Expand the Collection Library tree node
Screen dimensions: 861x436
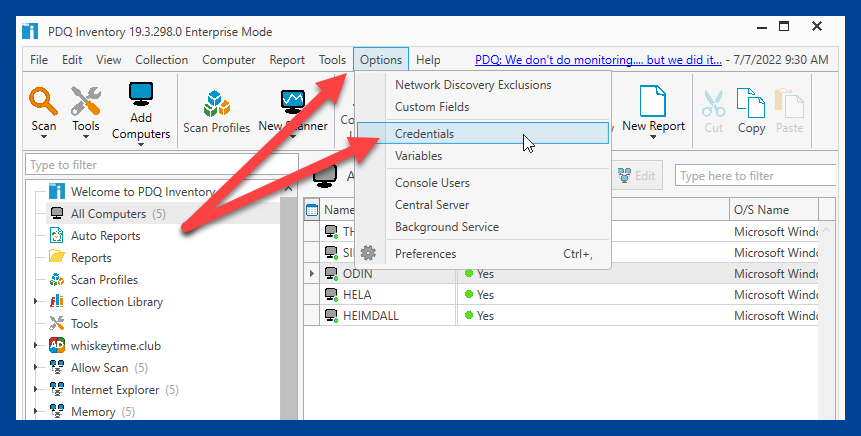pos(36,301)
